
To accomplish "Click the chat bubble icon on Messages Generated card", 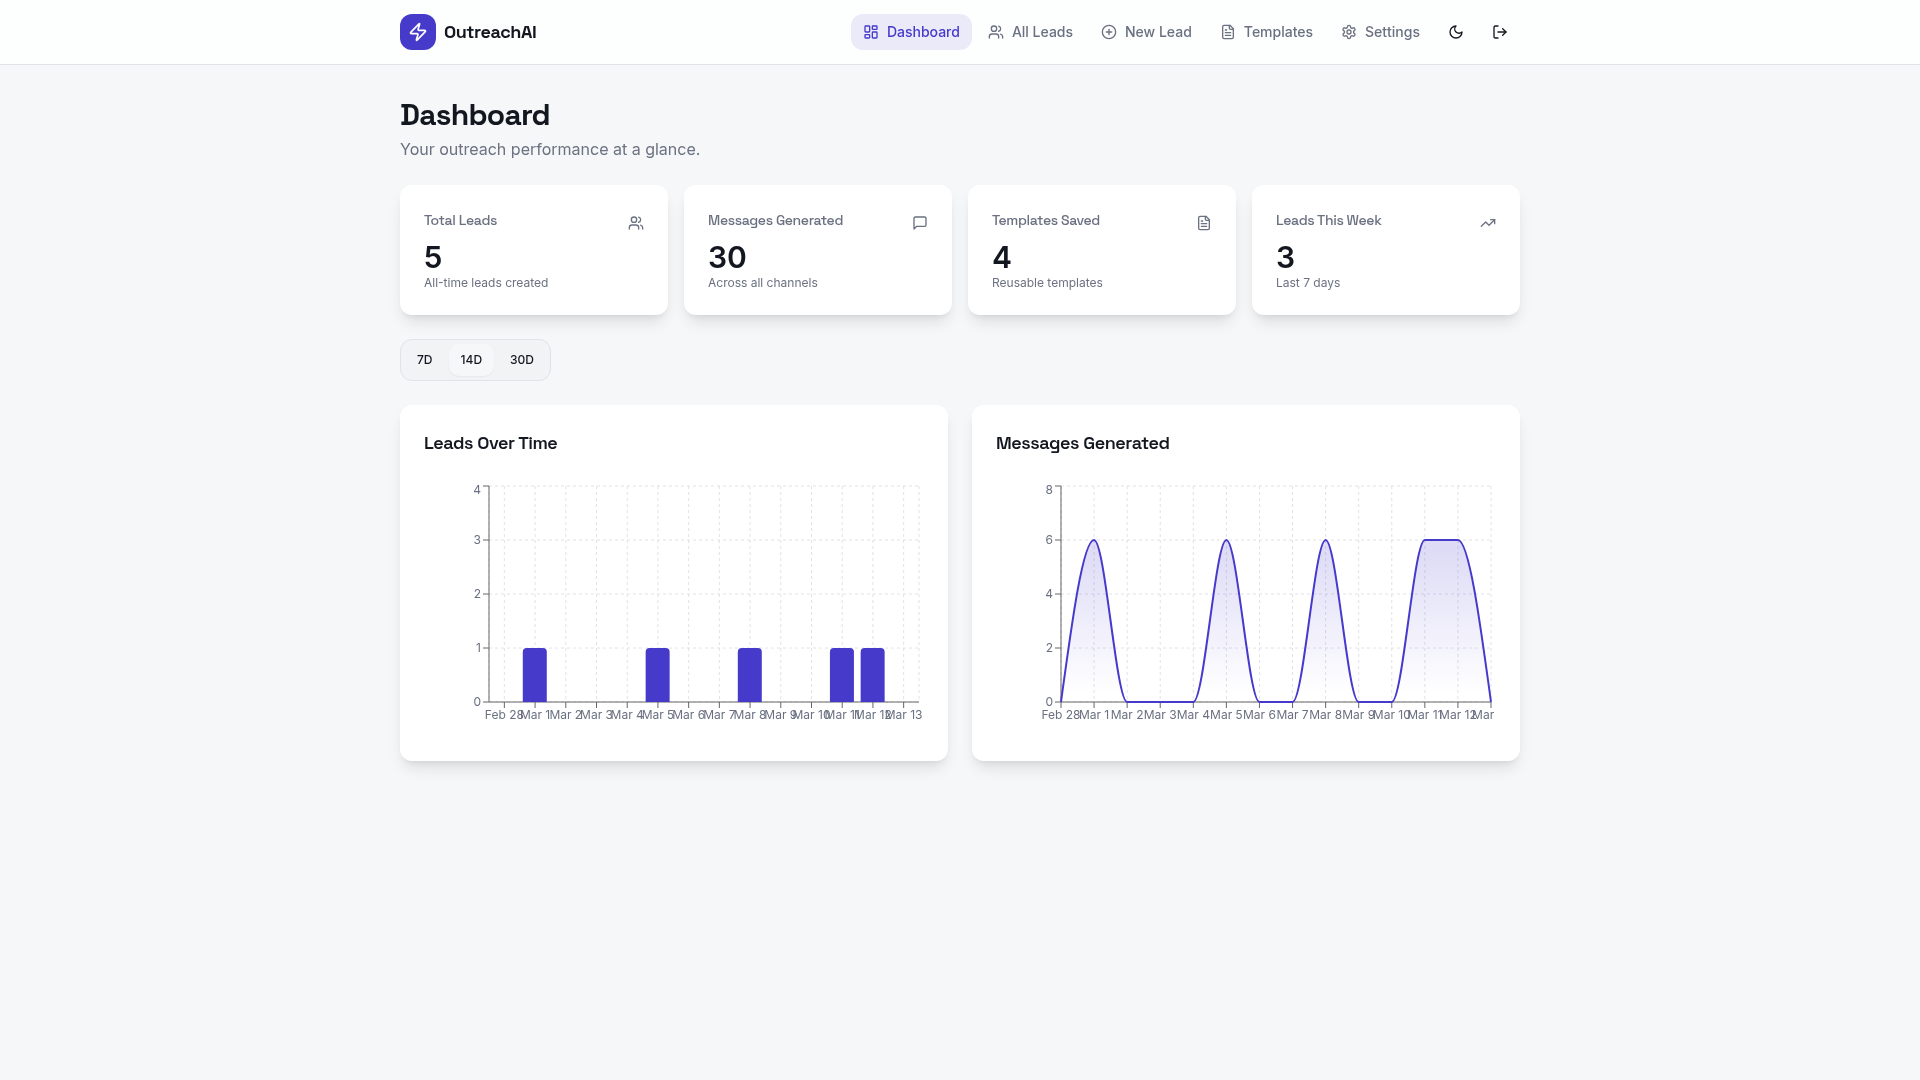I will tap(920, 223).
